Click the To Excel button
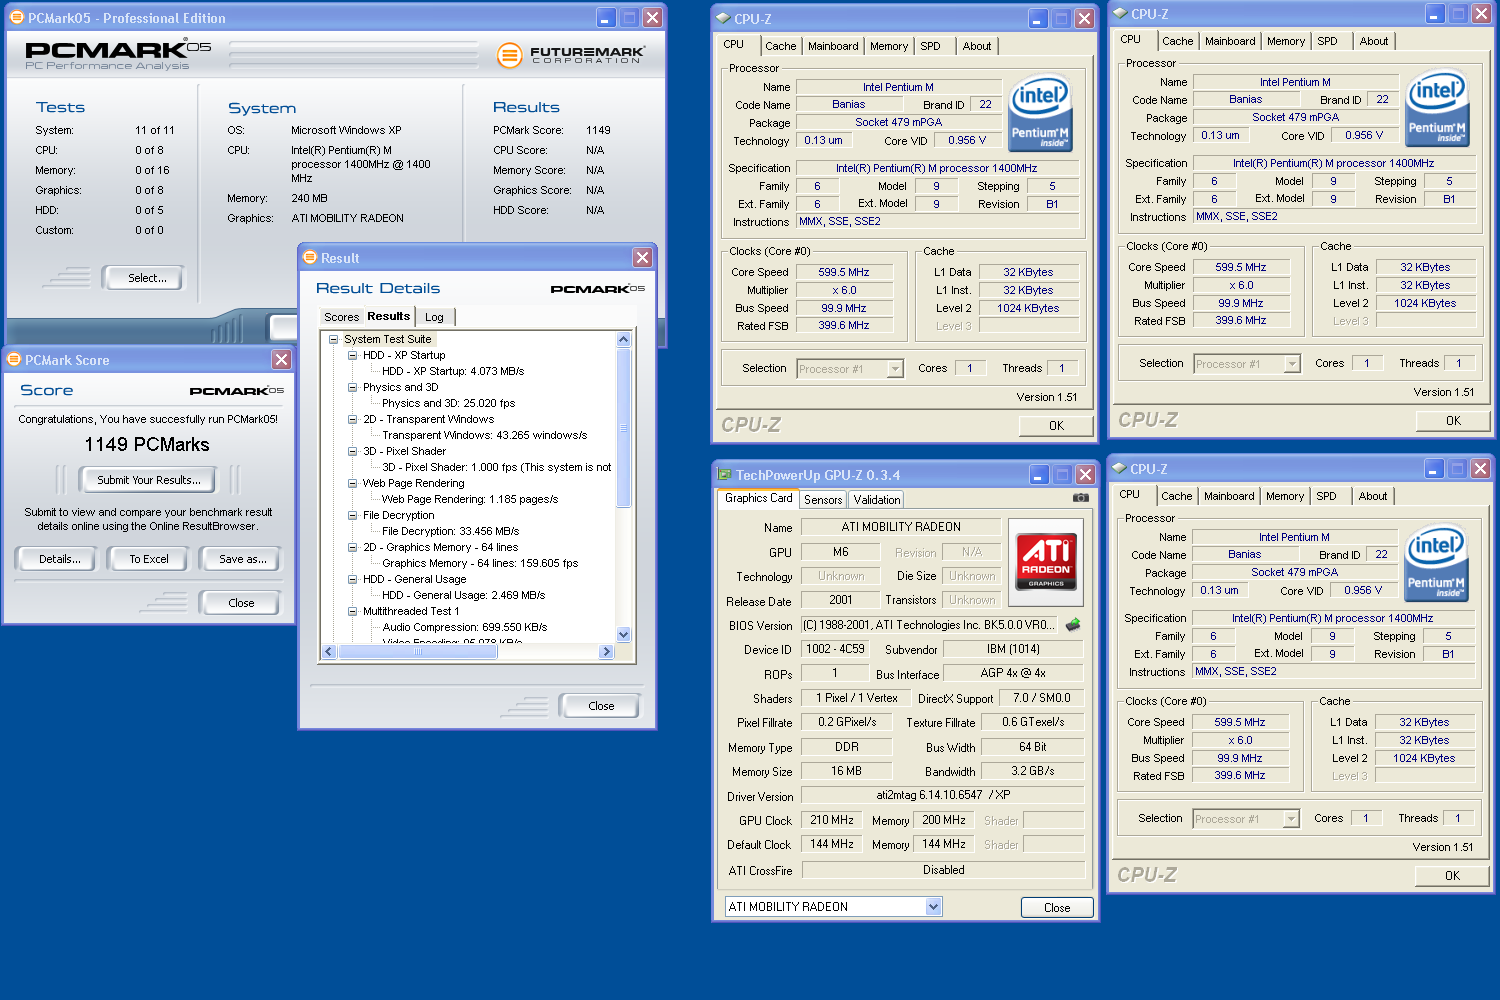This screenshot has height=1000, width=1500. 149,559
